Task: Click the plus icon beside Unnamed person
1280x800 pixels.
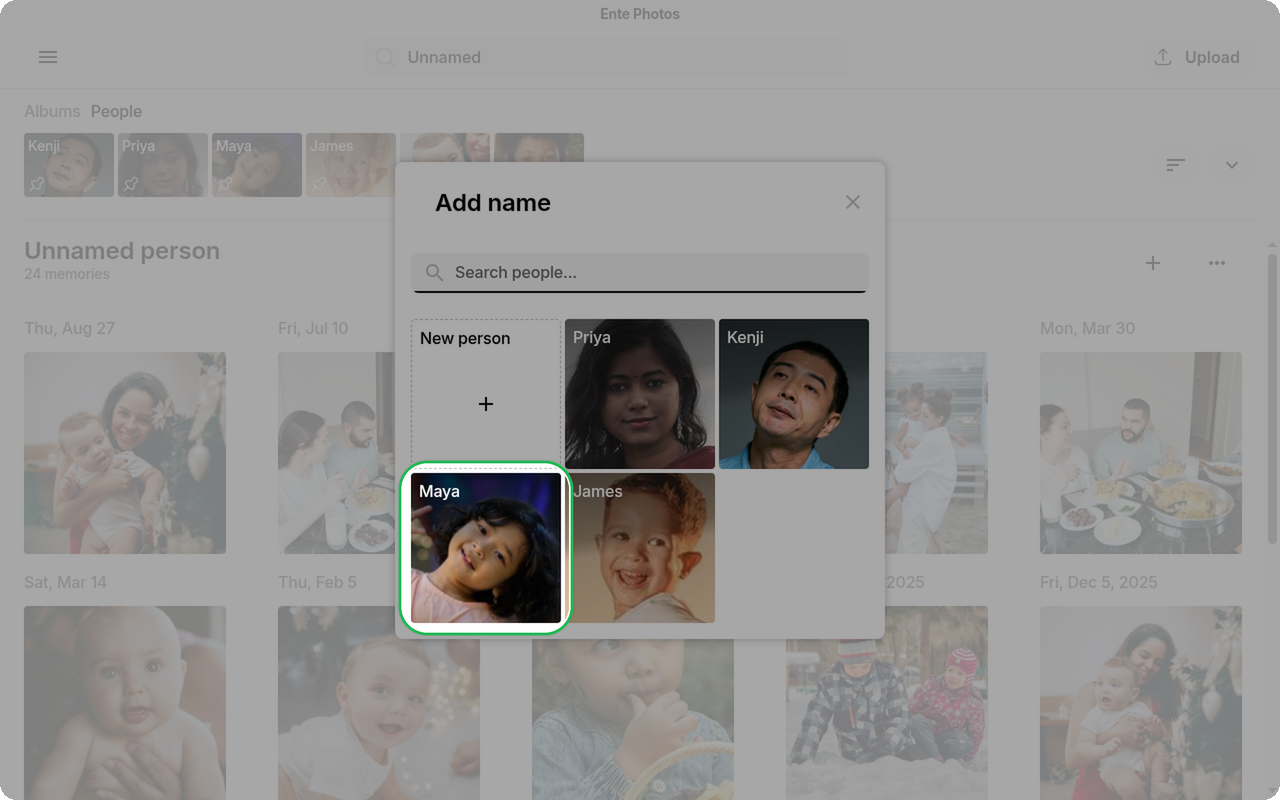Action: pos(1153,263)
